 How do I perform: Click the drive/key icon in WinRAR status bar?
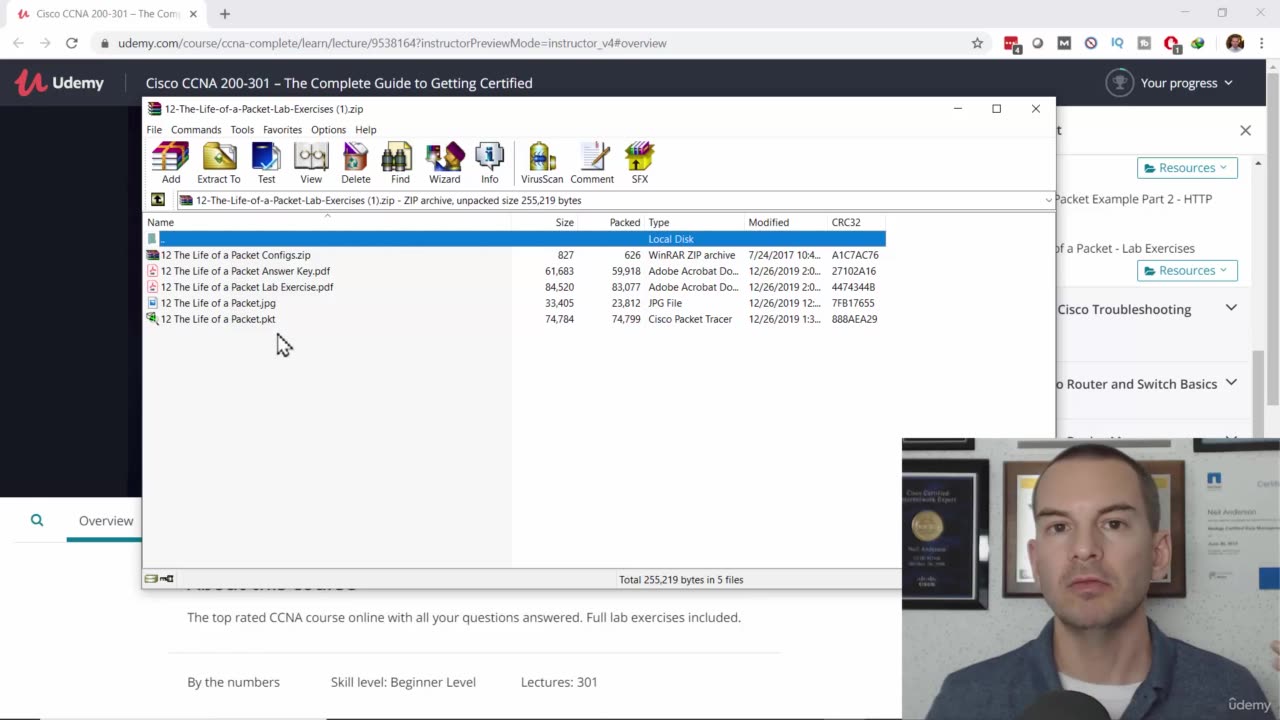pyautogui.click(x=159, y=579)
